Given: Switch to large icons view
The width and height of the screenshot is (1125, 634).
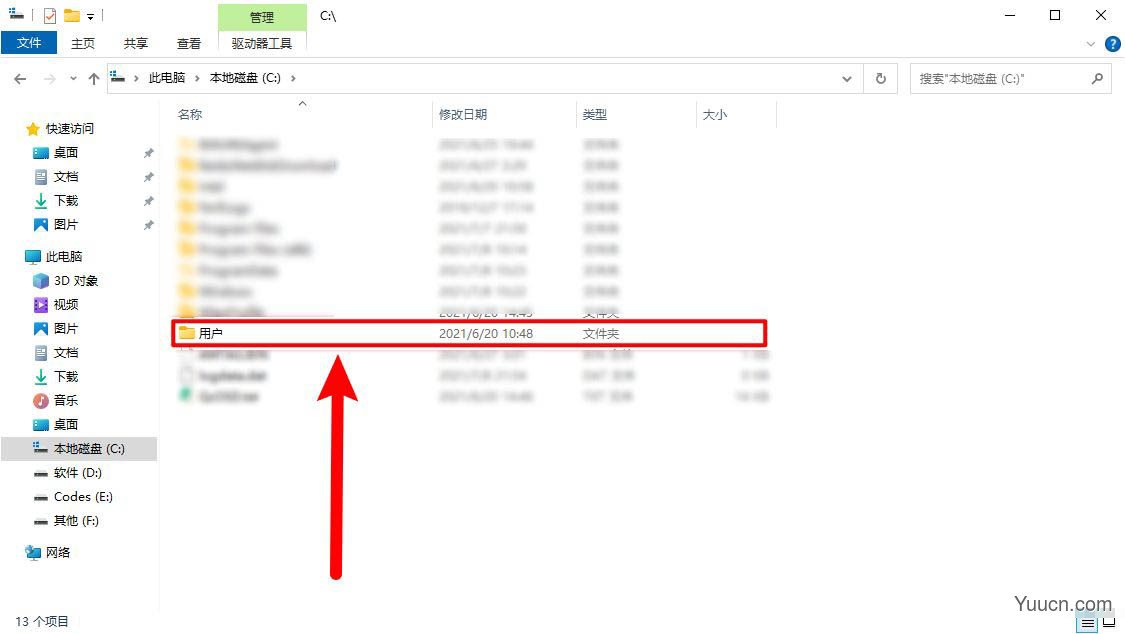Looking at the screenshot, I should [x=1109, y=623].
